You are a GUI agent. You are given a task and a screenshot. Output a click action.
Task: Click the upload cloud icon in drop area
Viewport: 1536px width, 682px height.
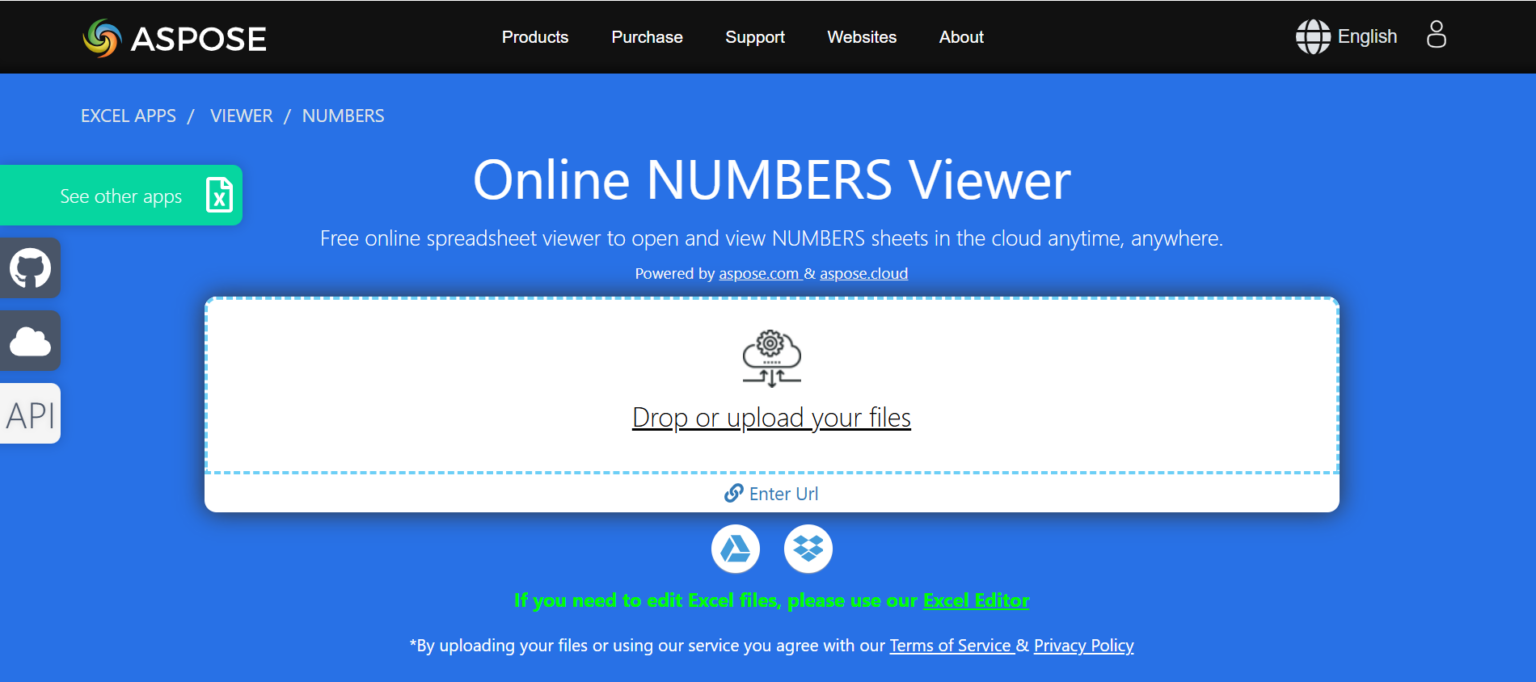[771, 357]
